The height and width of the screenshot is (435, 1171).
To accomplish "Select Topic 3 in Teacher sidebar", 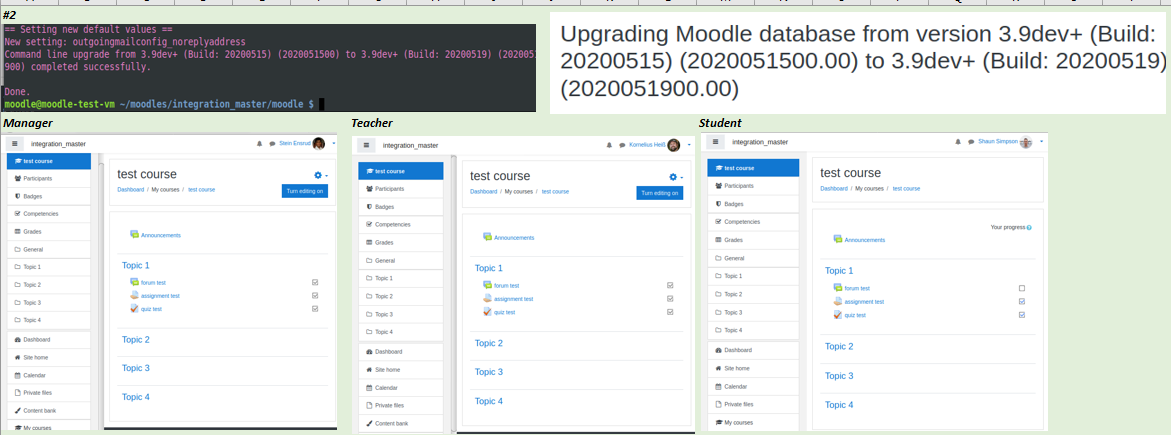I will (x=401, y=314).
